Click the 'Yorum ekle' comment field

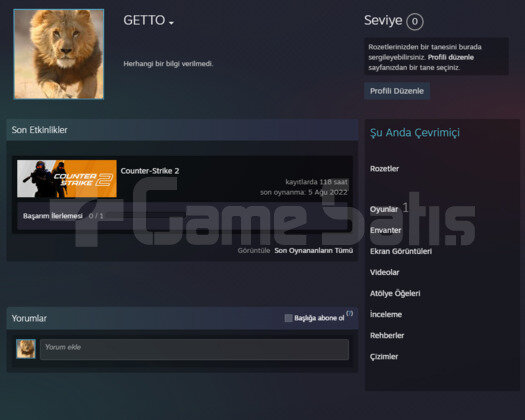[194, 349]
